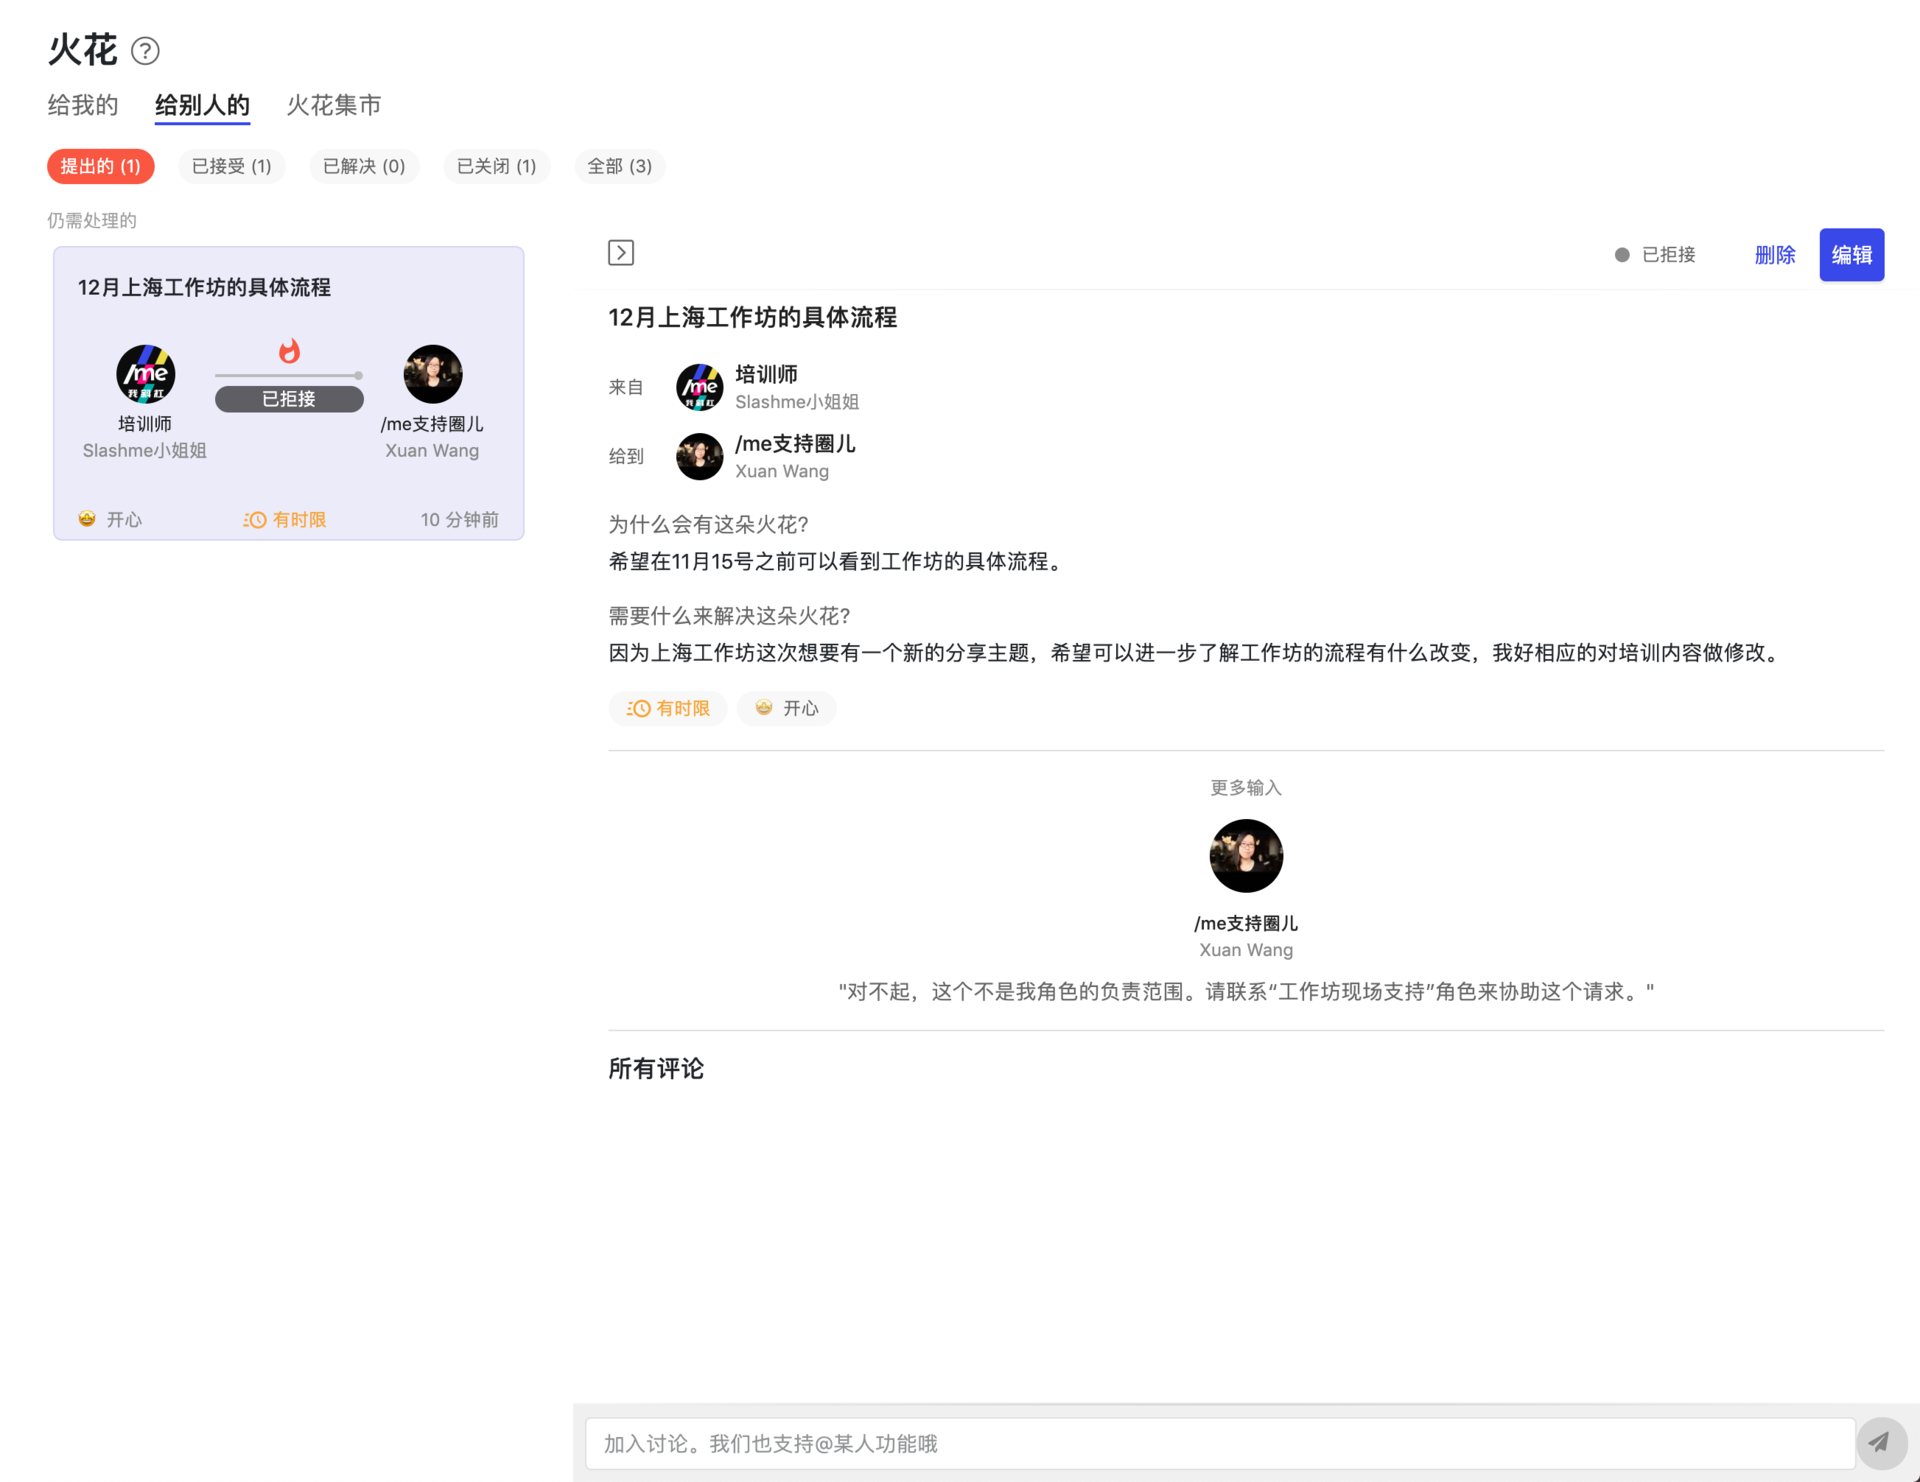Click the 培训师 avatar in 来自 row
1920x1482 pixels.
699,387
